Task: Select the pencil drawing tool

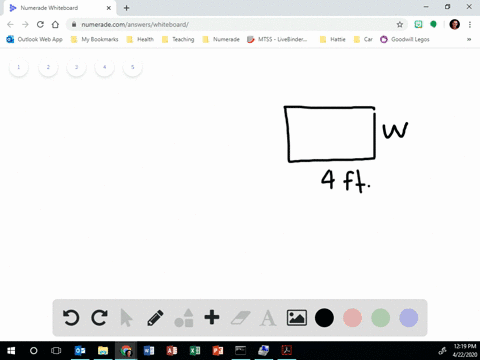Action: (155, 318)
